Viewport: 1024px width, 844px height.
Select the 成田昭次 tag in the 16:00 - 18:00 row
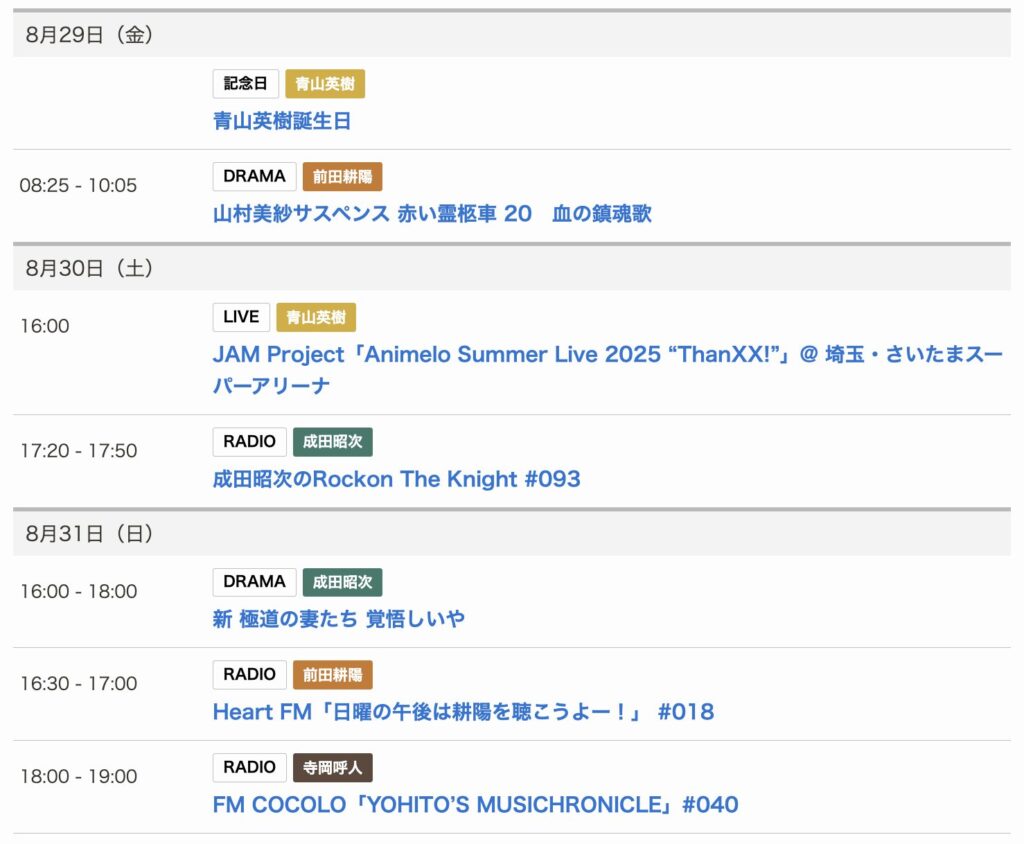point(342,583)
